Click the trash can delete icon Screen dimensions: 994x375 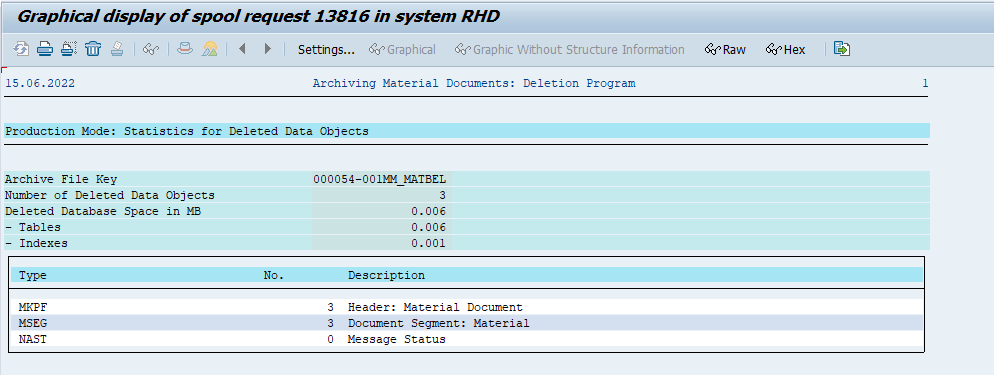point(93,49)
